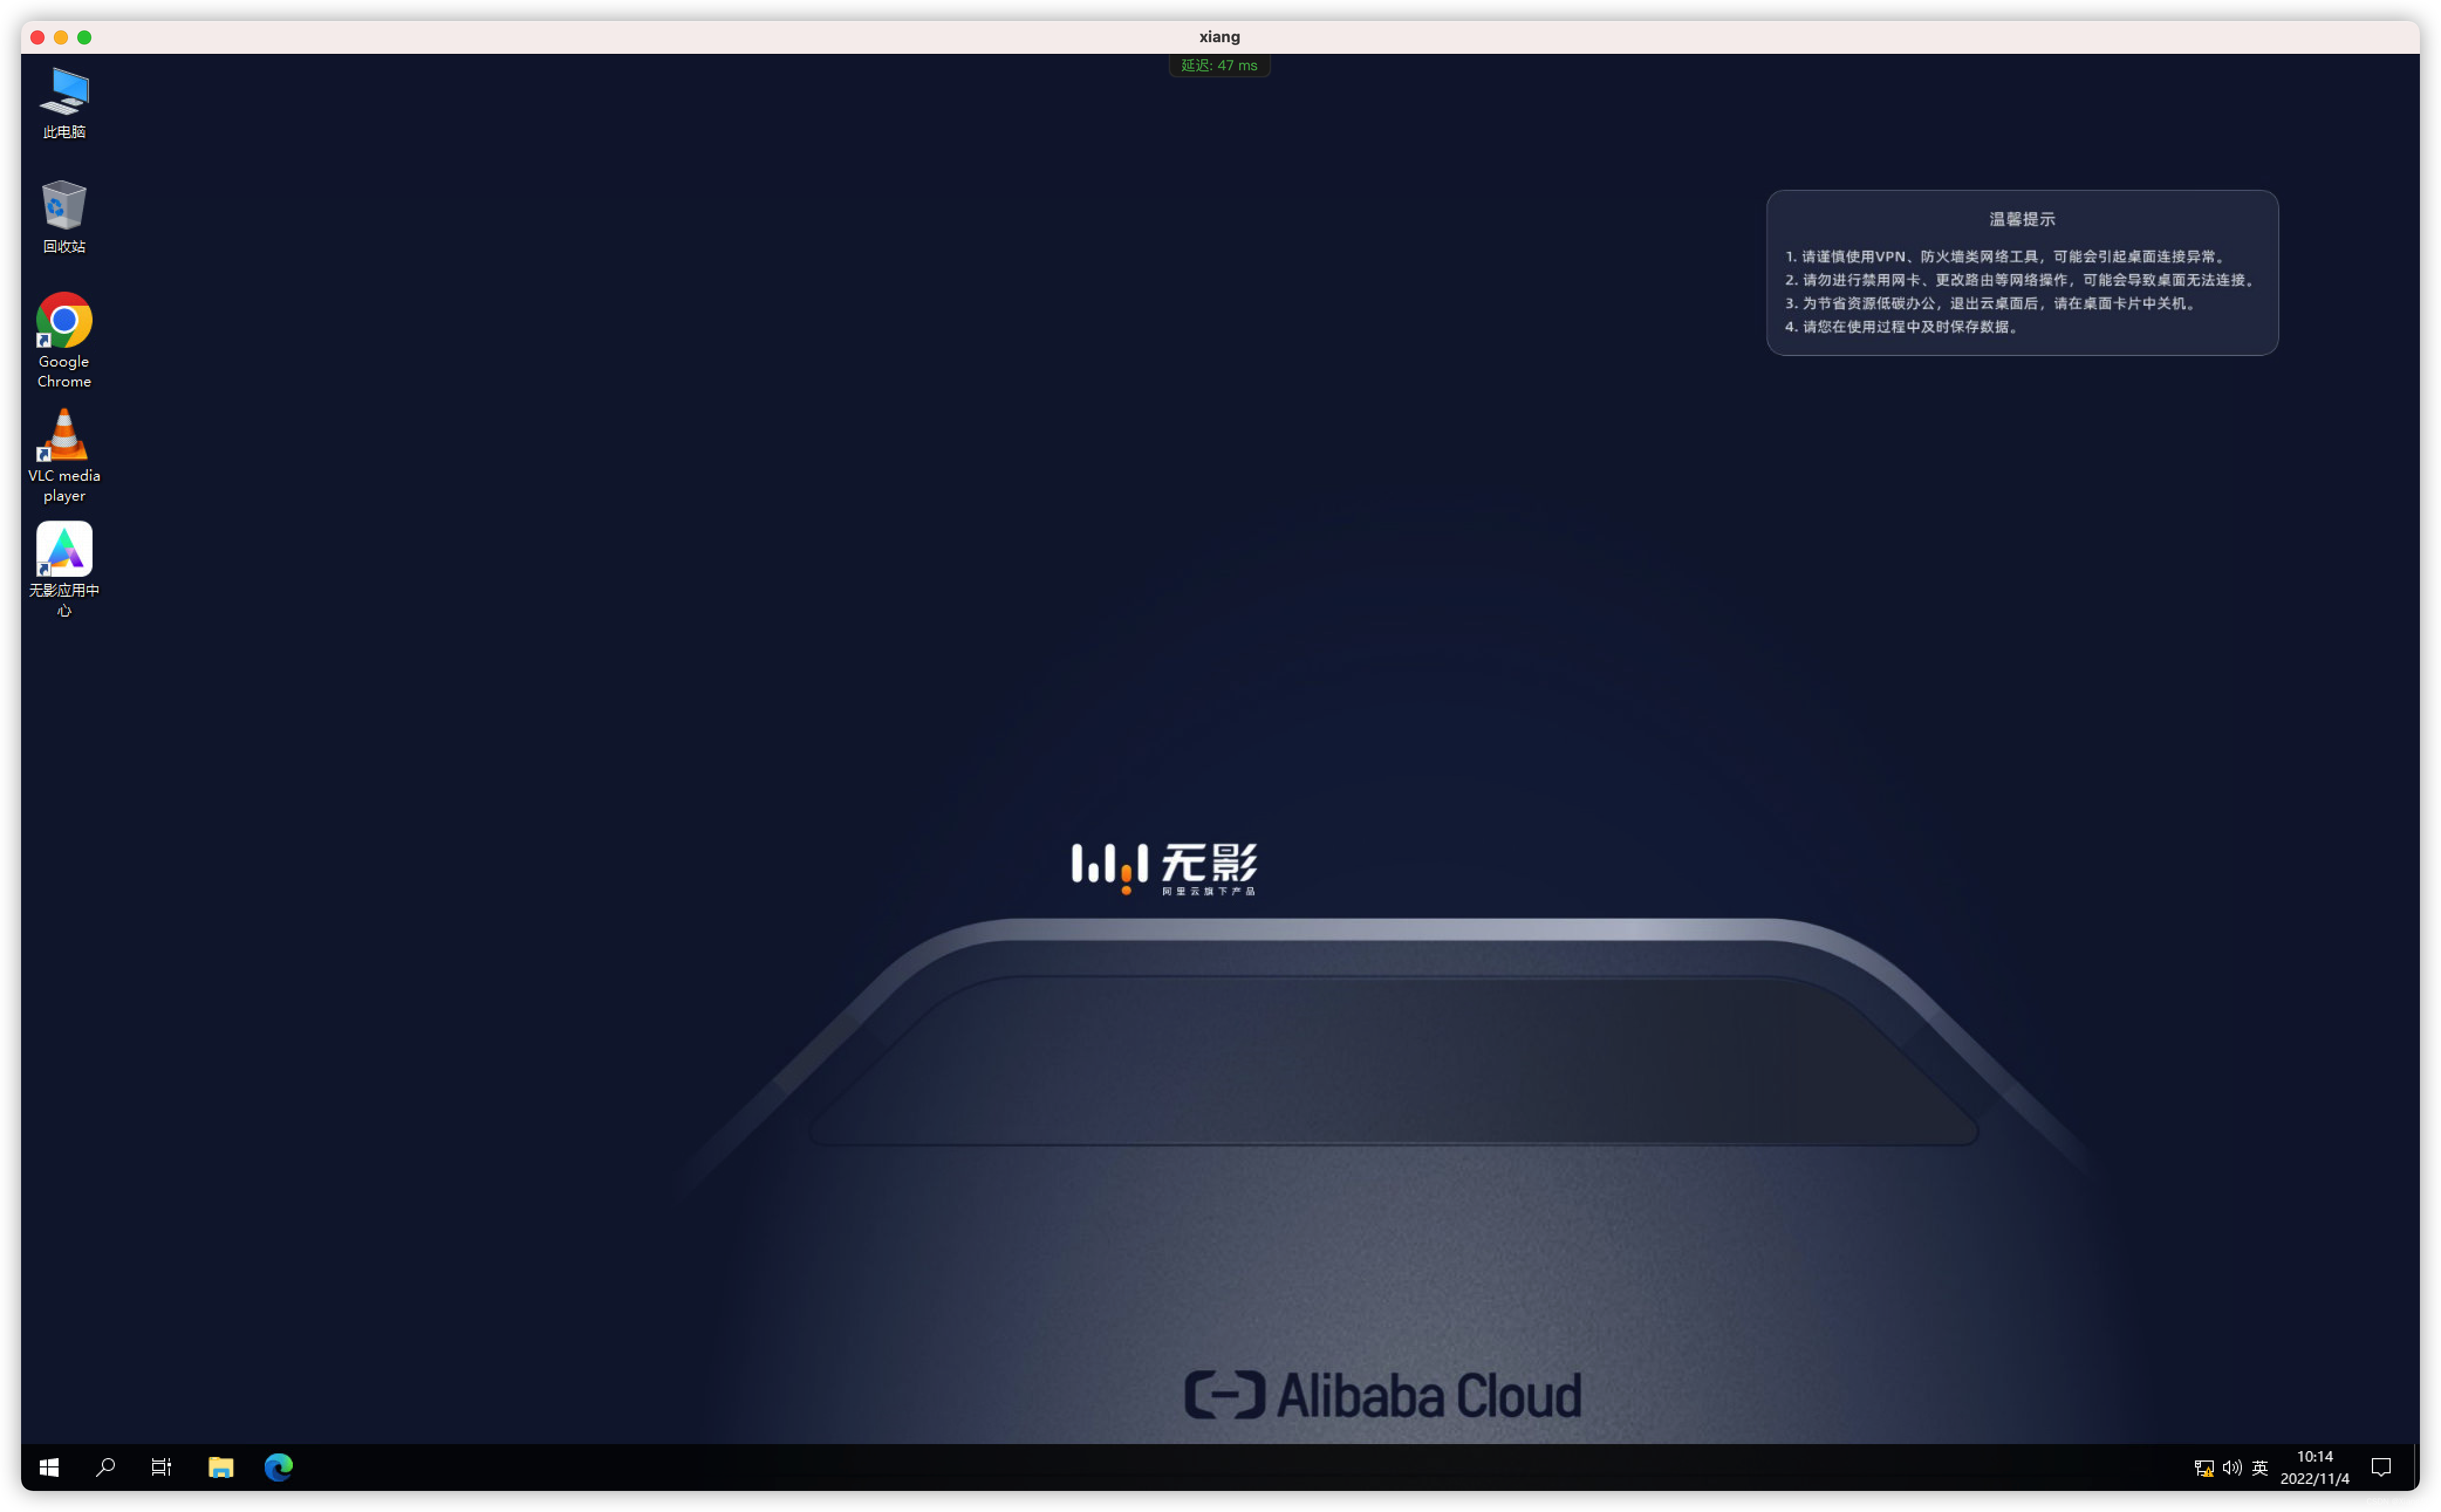2441x1512 pixels.
Task: Open Edge browser from taskbar
Action: click(279, 1467)
